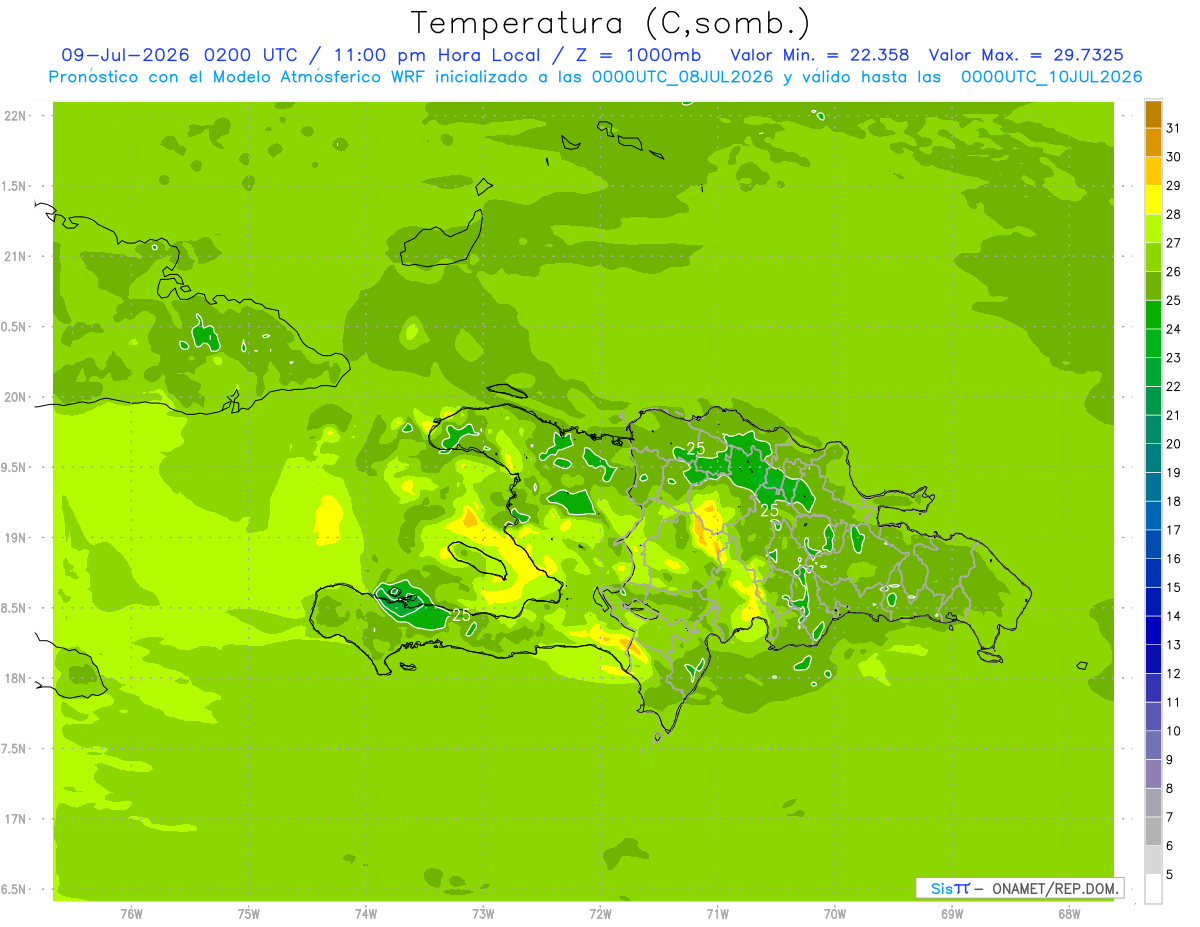Click the legend scale label '20'
The width and height of the screenshot is (1200, 927).
pyautogui.click(x=1173, y=443)
